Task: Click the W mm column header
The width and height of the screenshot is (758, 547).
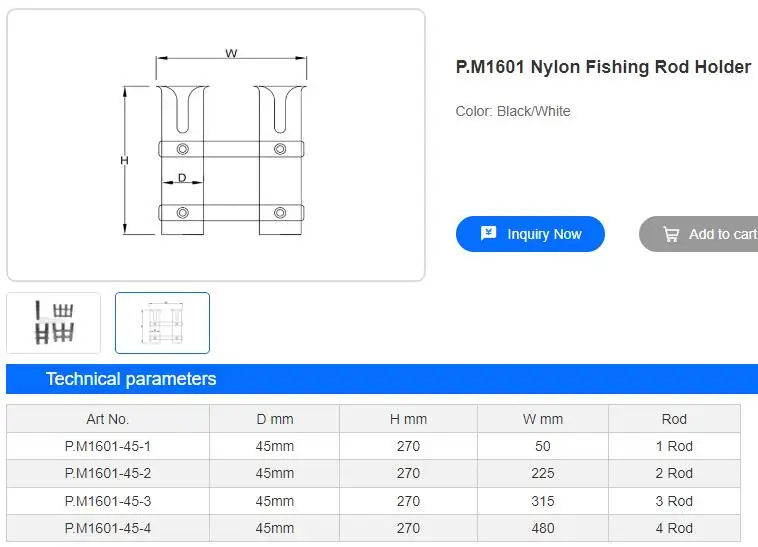Action: point(542,419)
